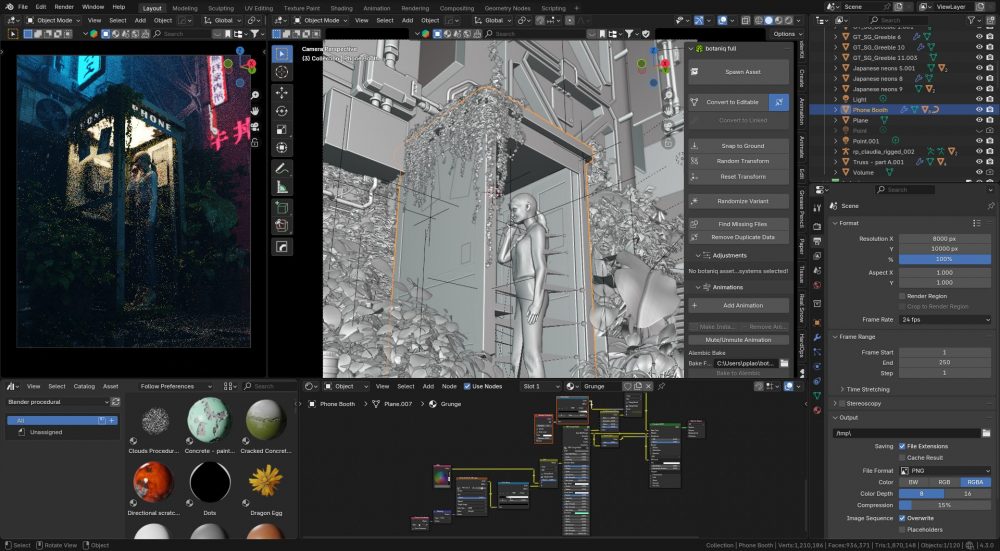1000x551 pixels.
Task: Uncheck the Overwrite image sequence option
Action: pyautogui.click(x=903, y=518)
